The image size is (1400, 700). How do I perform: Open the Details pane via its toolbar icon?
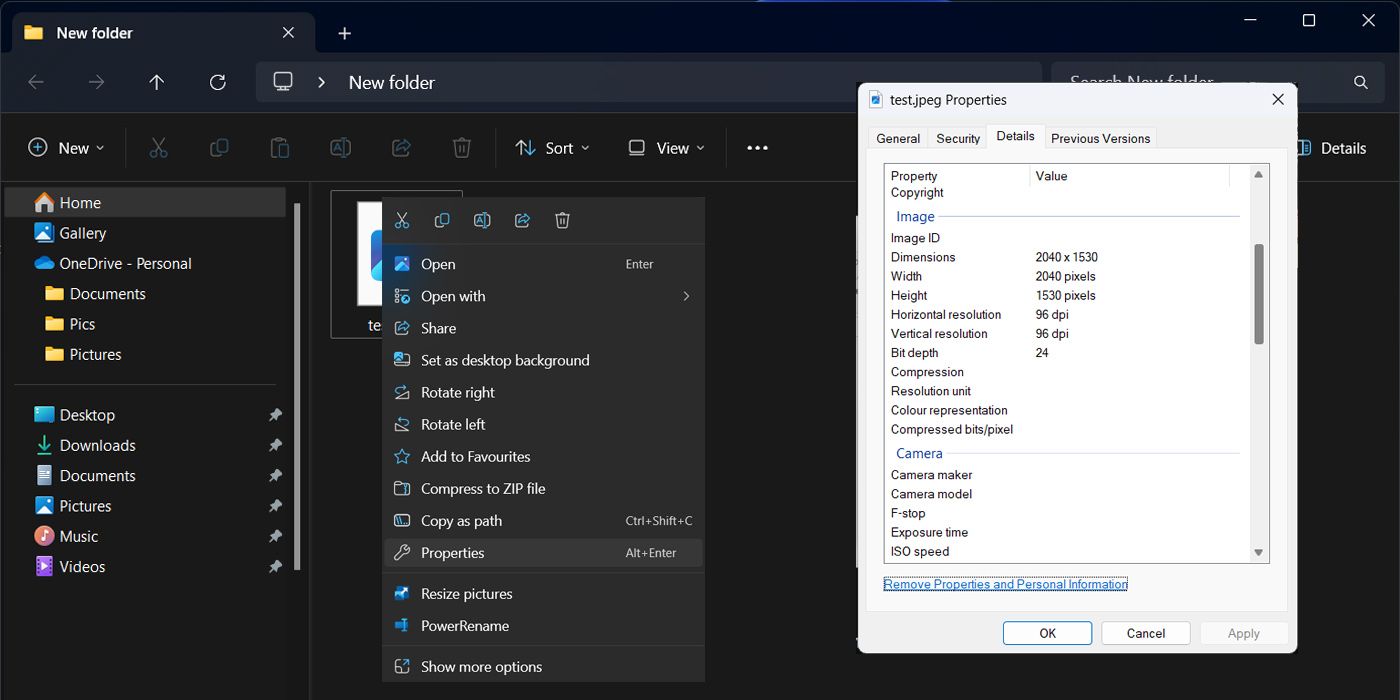(1332, 147)
